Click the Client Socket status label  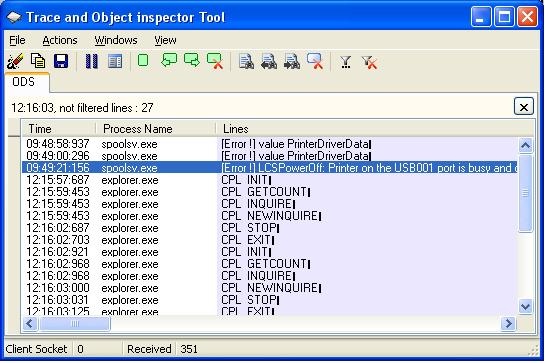[36, 349]
